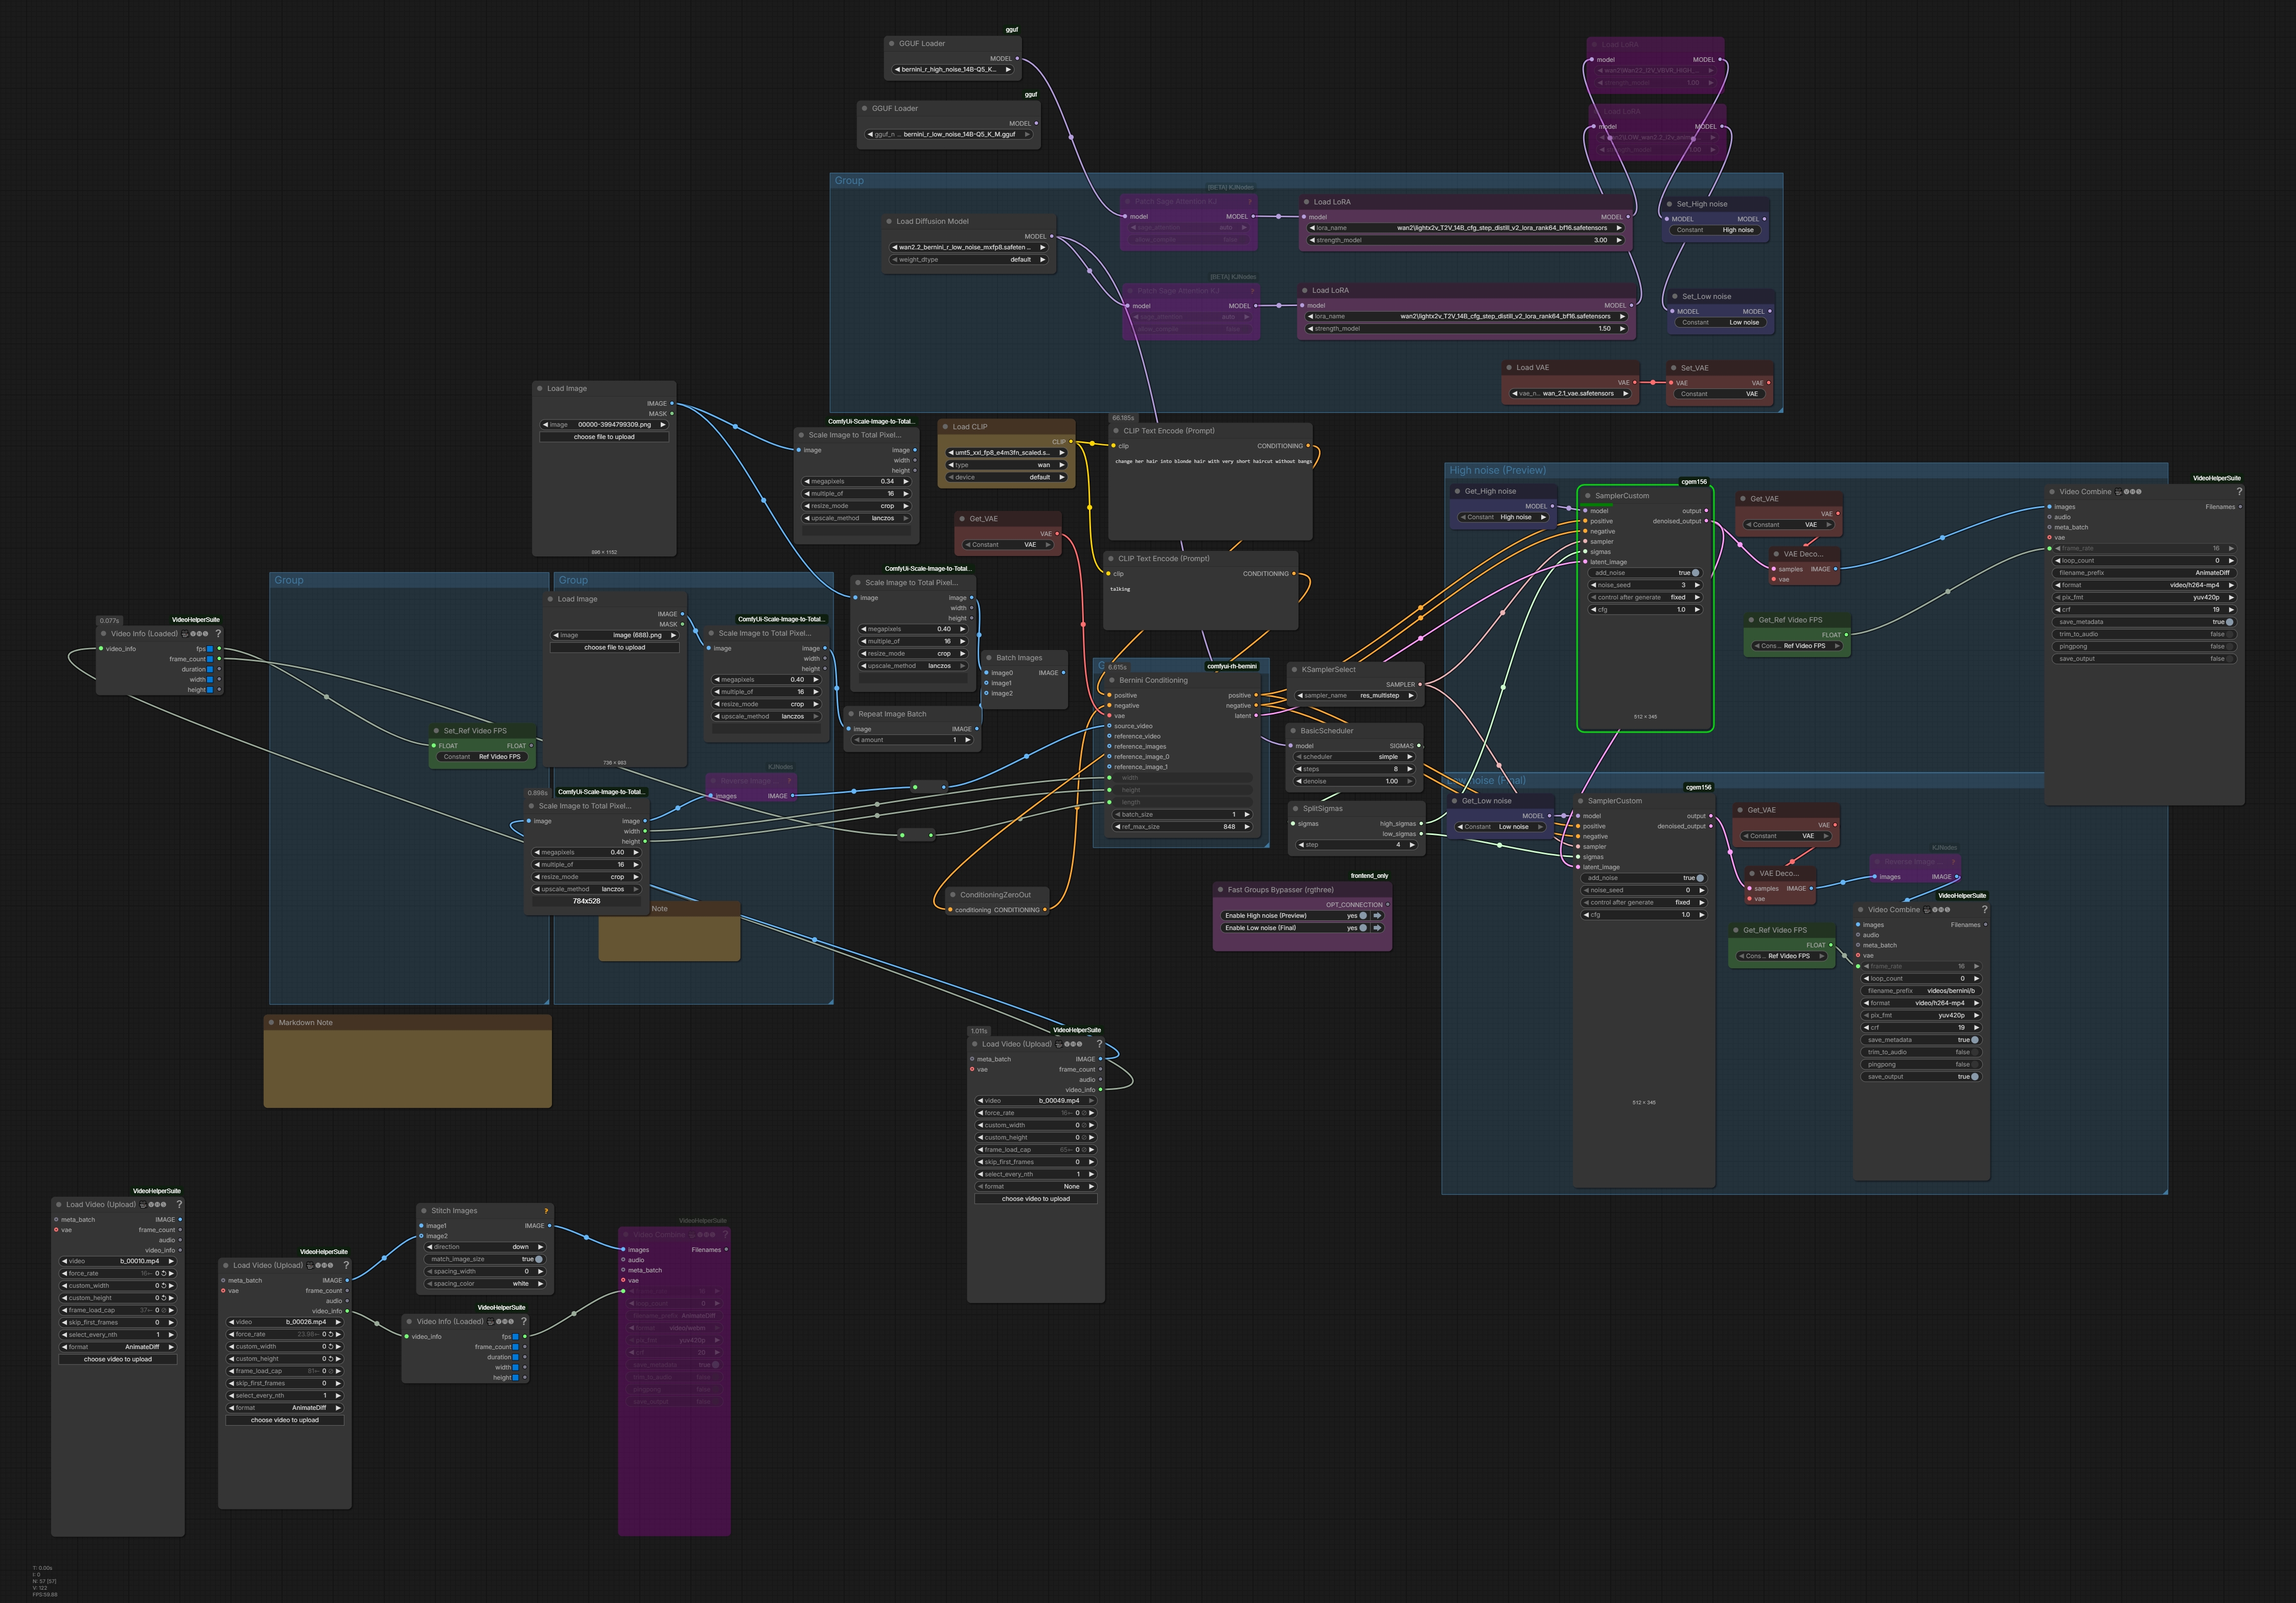Open the umt5_xxl clip model dropdown in Load CLIP
The image size is (2296, 1603).
[1006, 453]
